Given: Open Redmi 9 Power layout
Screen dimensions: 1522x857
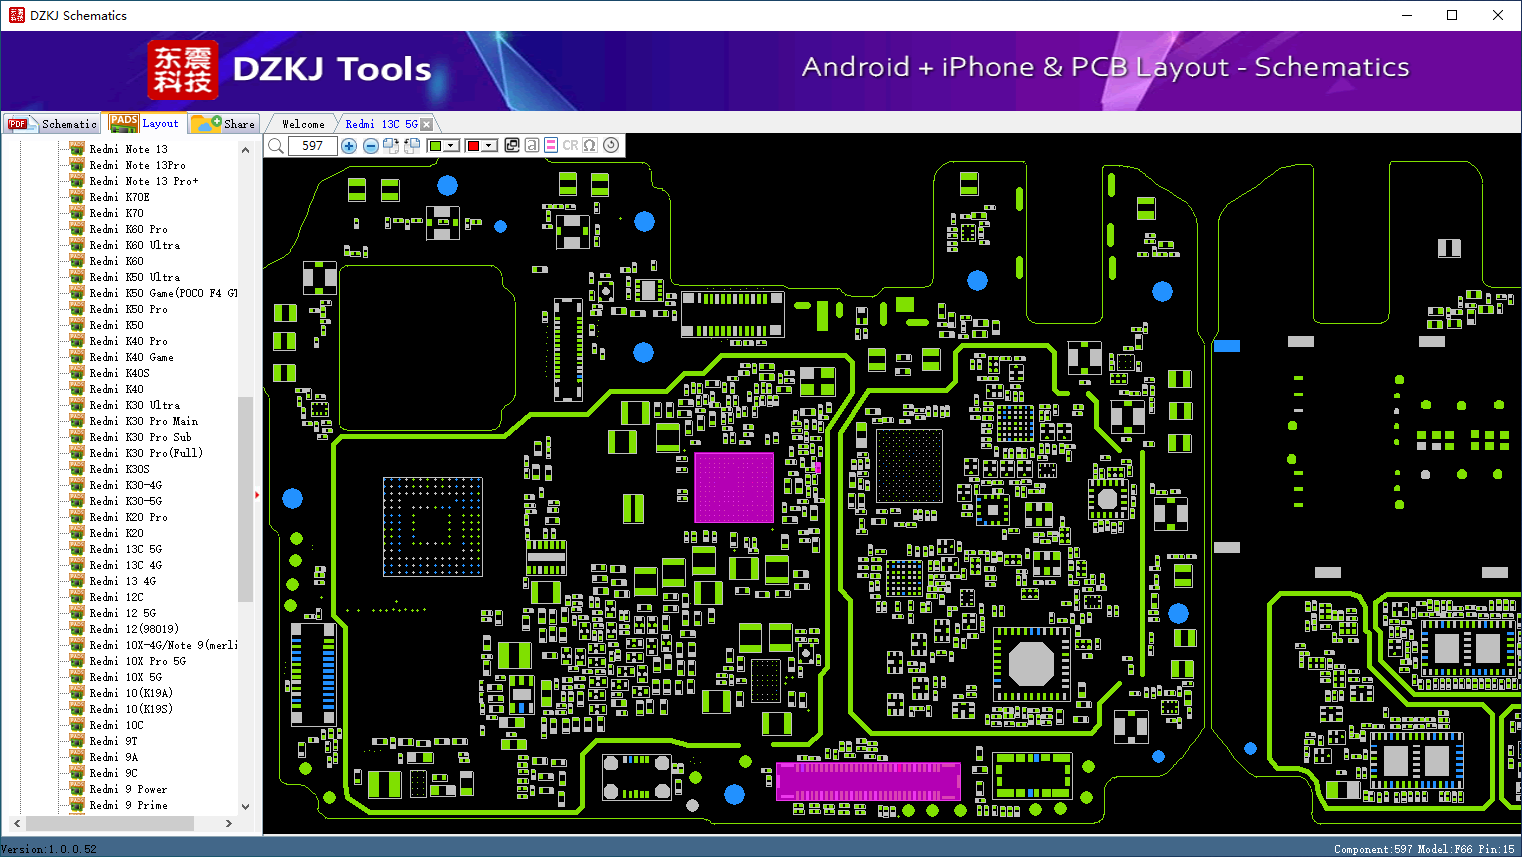Looking at the screenshot, I should pyautogui.click(x=128, y=789).
